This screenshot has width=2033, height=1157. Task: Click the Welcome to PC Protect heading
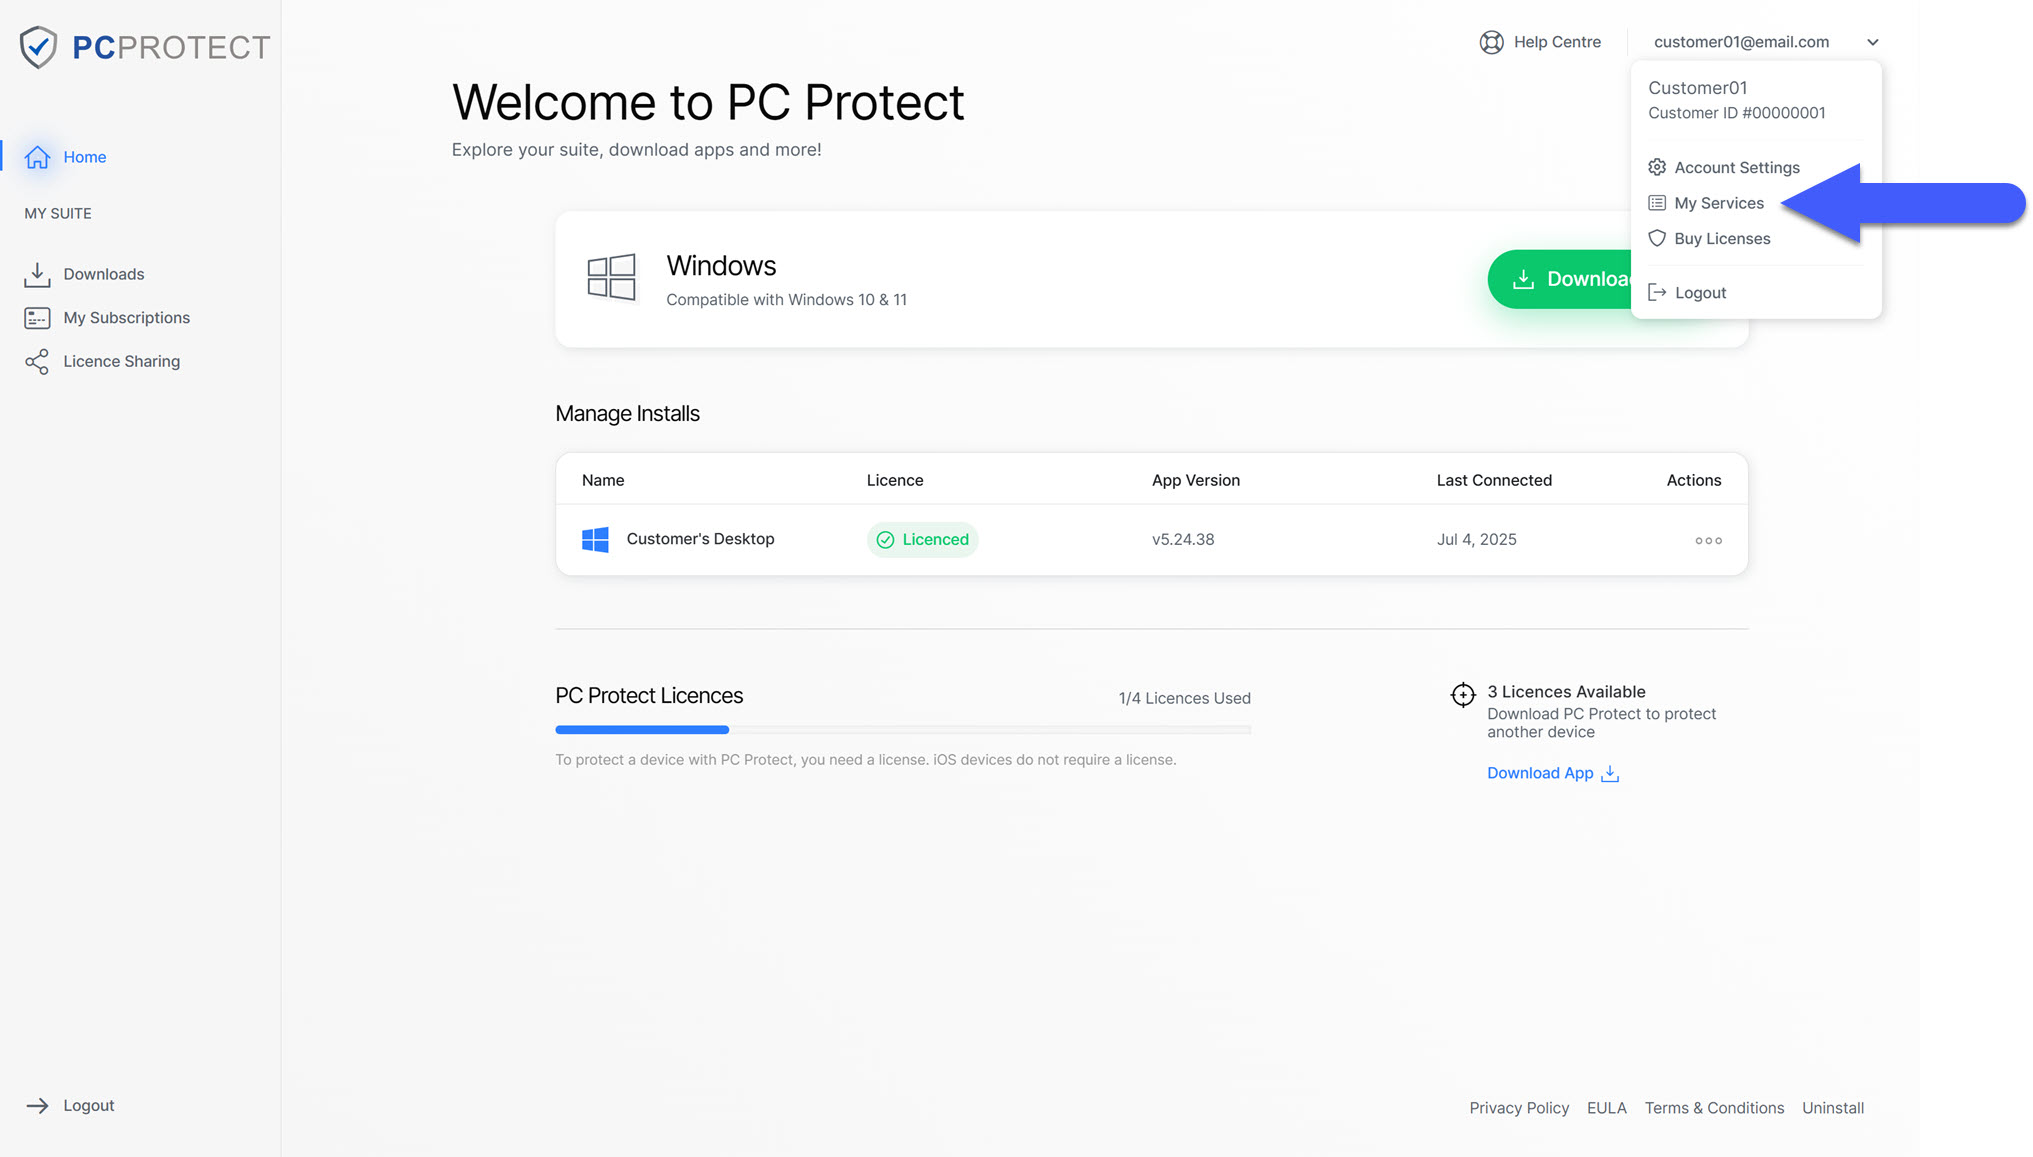click(x=708, y=102)
